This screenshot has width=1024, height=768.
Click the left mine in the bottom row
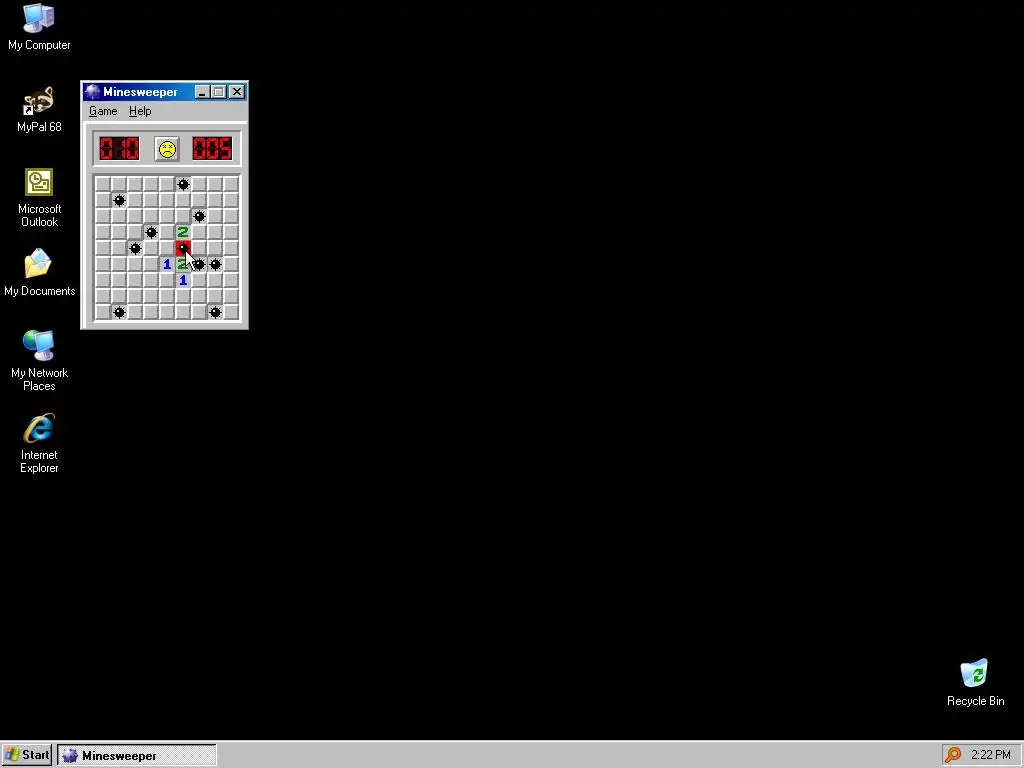pos(119,312)
